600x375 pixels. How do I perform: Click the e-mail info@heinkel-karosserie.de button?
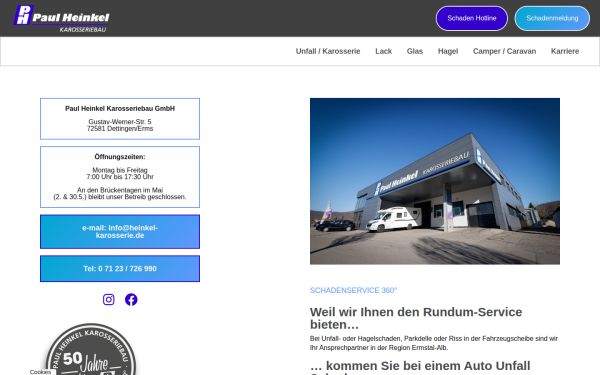point(120,232)
